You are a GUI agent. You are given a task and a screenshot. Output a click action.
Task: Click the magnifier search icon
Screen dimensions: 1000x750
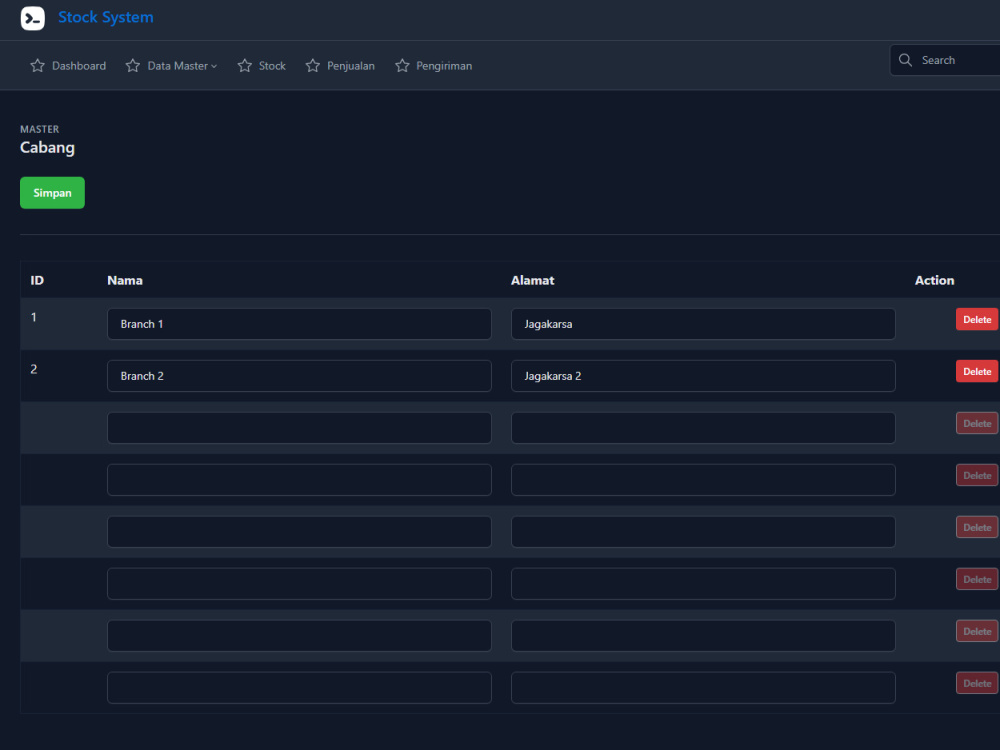[905, 60]
